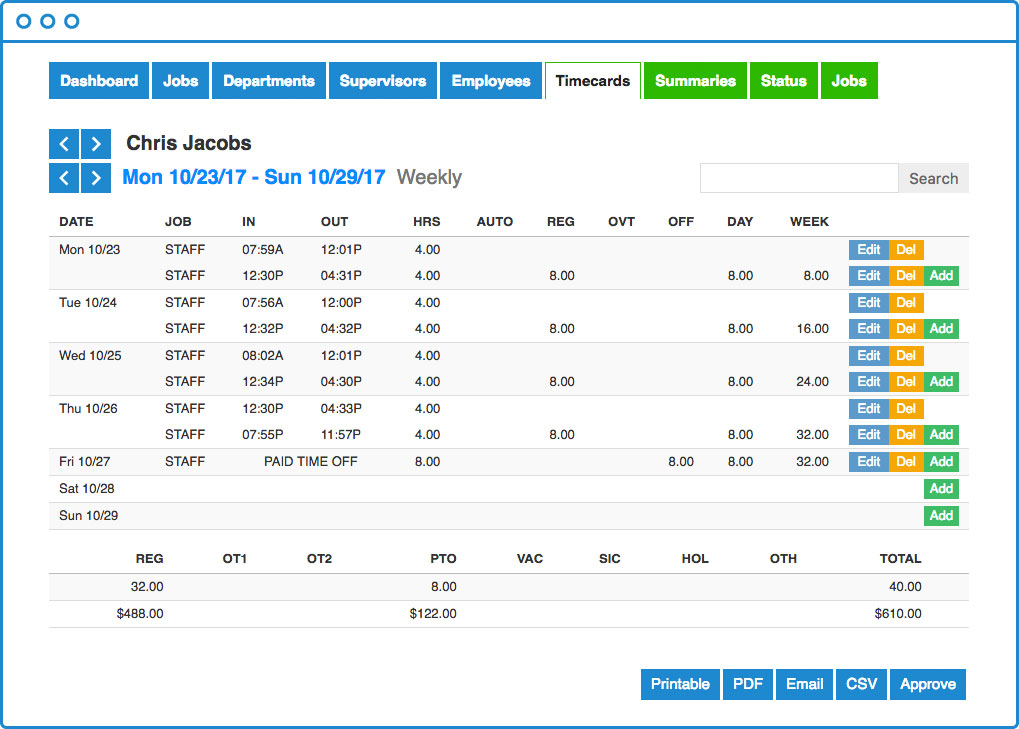The height and width of the screenshot is (729, 1019).
Task: Email the timecard
Action: 804,684
